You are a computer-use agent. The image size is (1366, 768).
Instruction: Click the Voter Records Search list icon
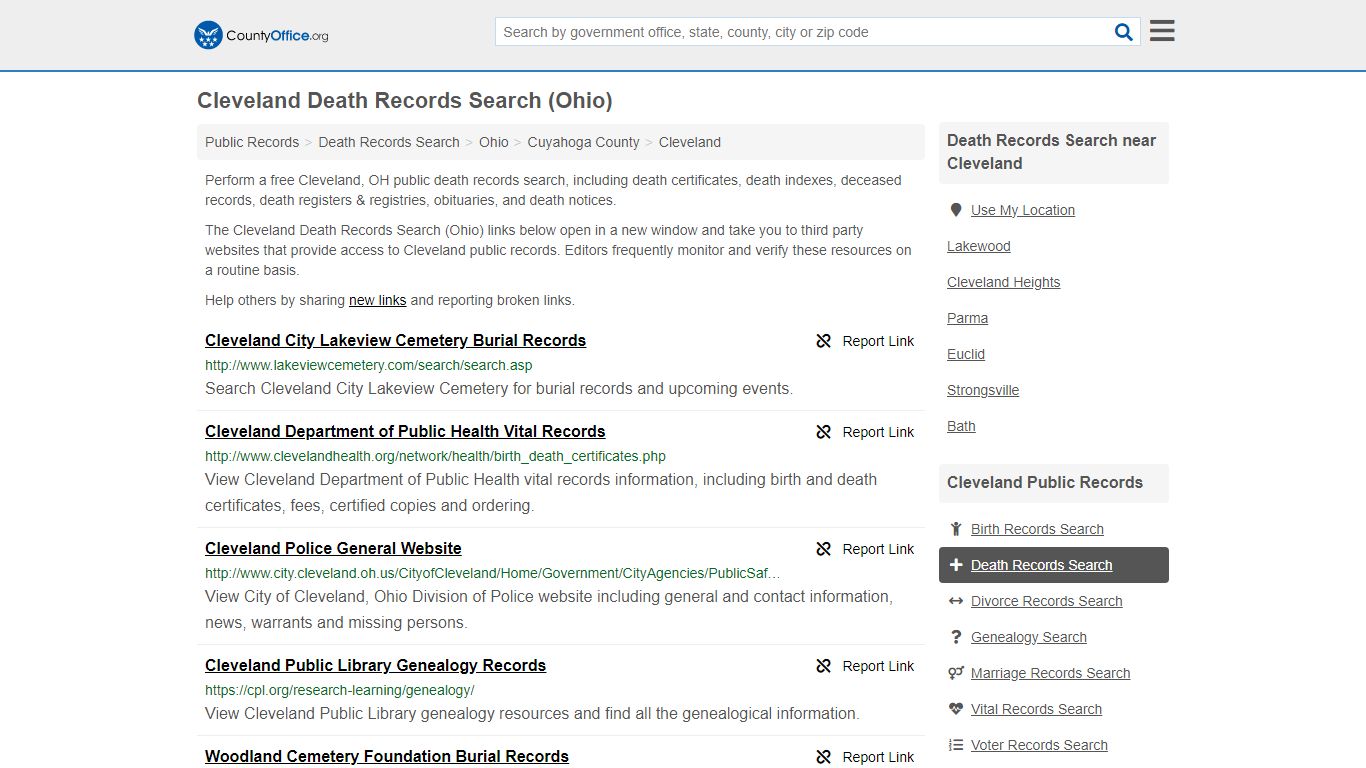click(956, 745)
